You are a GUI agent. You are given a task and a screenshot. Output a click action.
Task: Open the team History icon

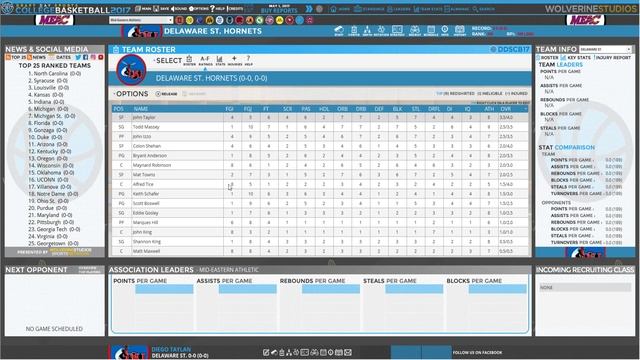(460, 31)
